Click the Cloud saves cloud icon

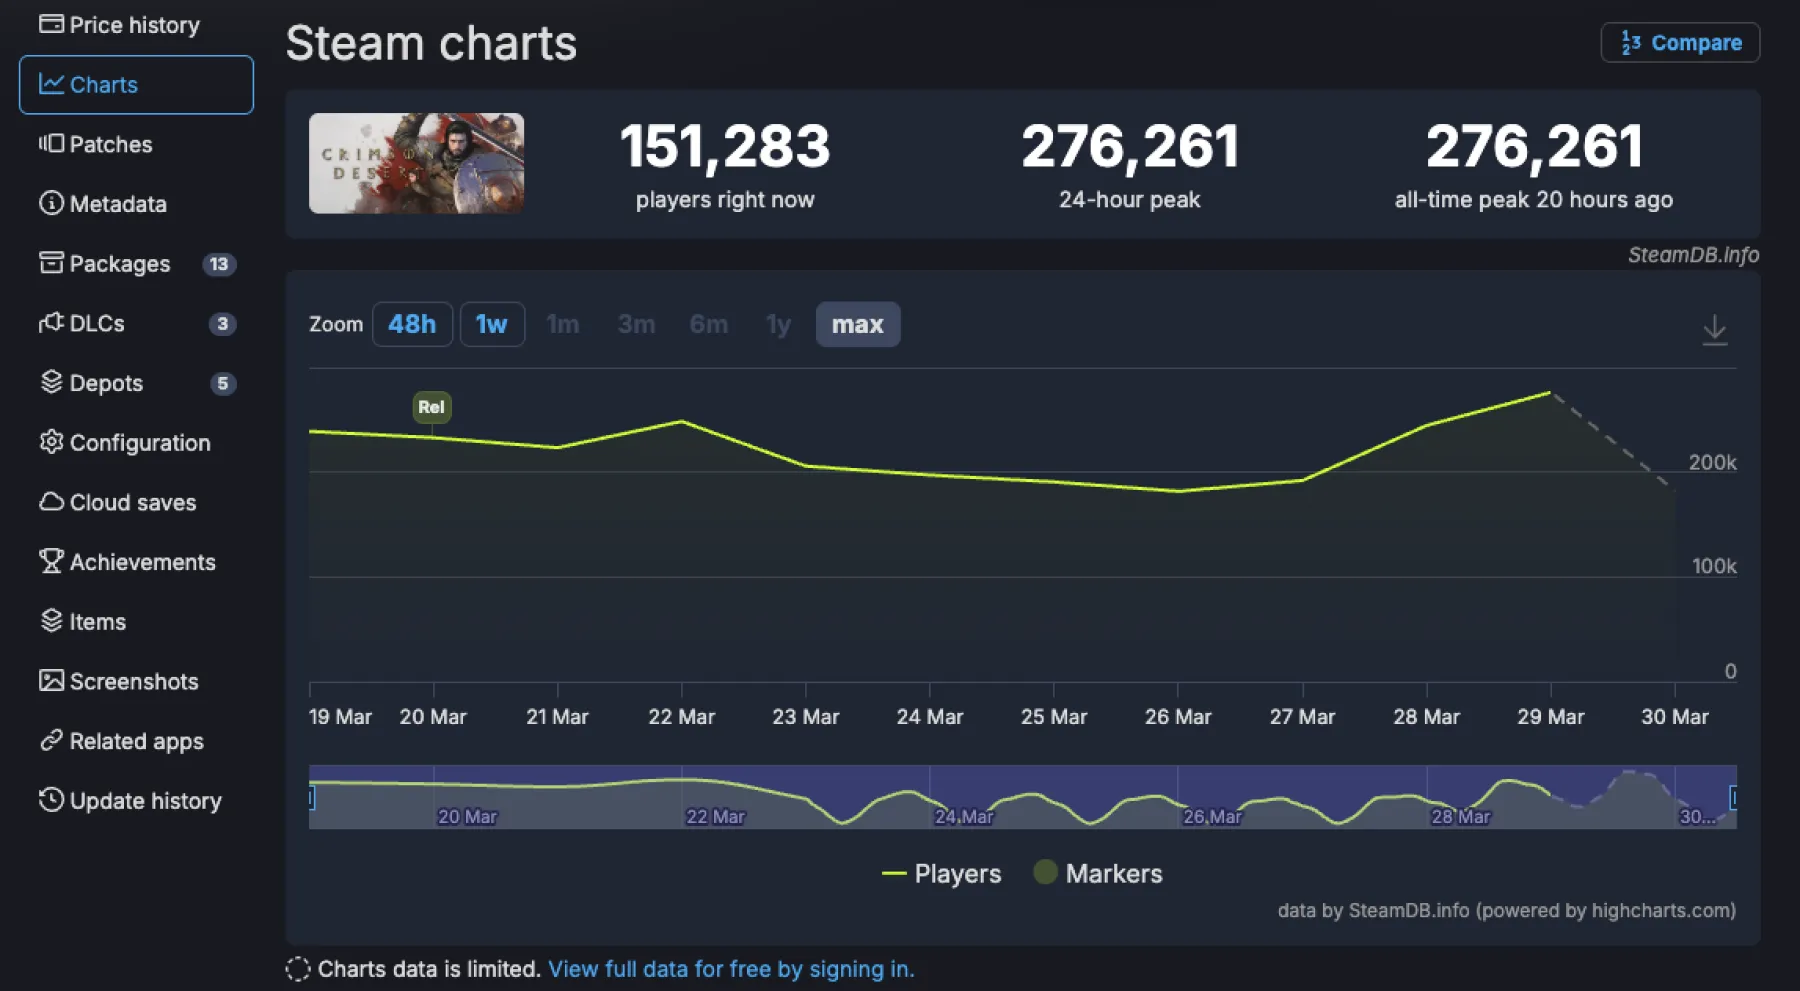tap(51, 502)
